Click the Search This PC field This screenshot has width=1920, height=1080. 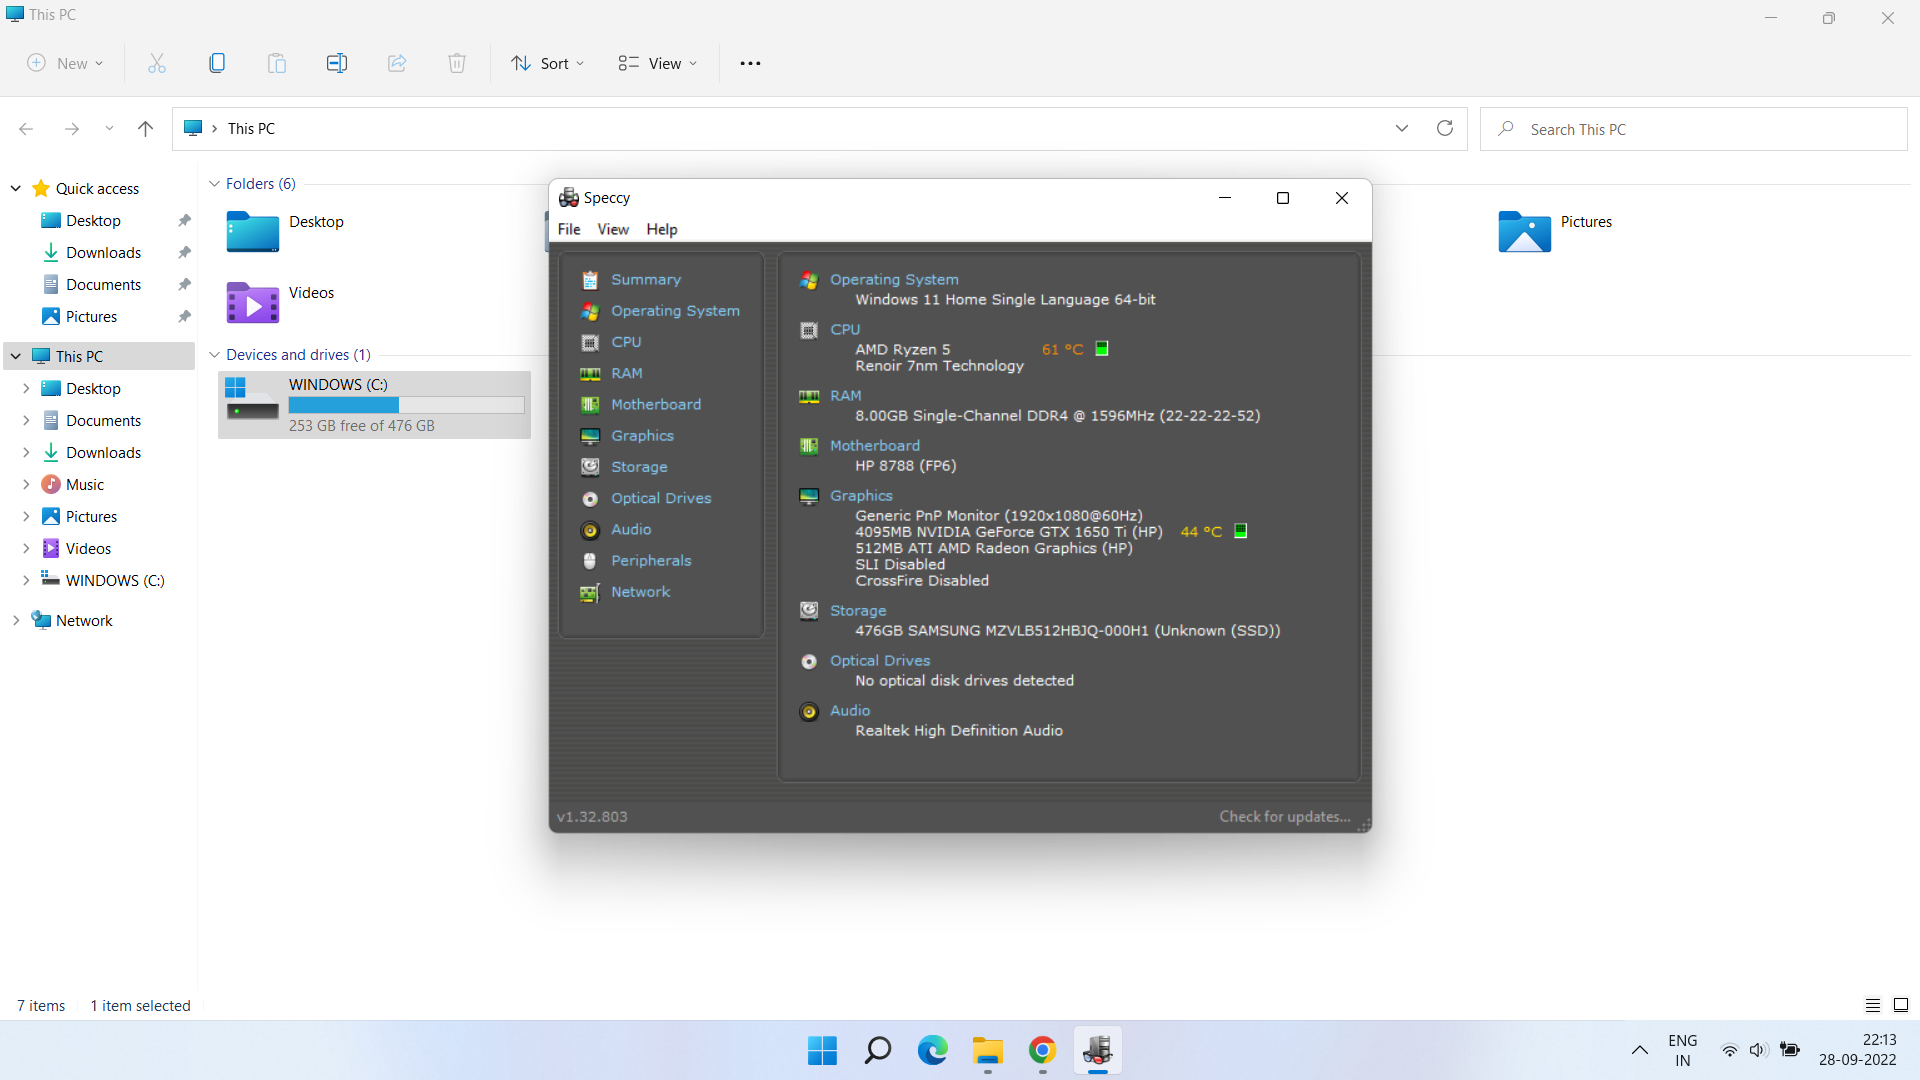point(1694,129)
